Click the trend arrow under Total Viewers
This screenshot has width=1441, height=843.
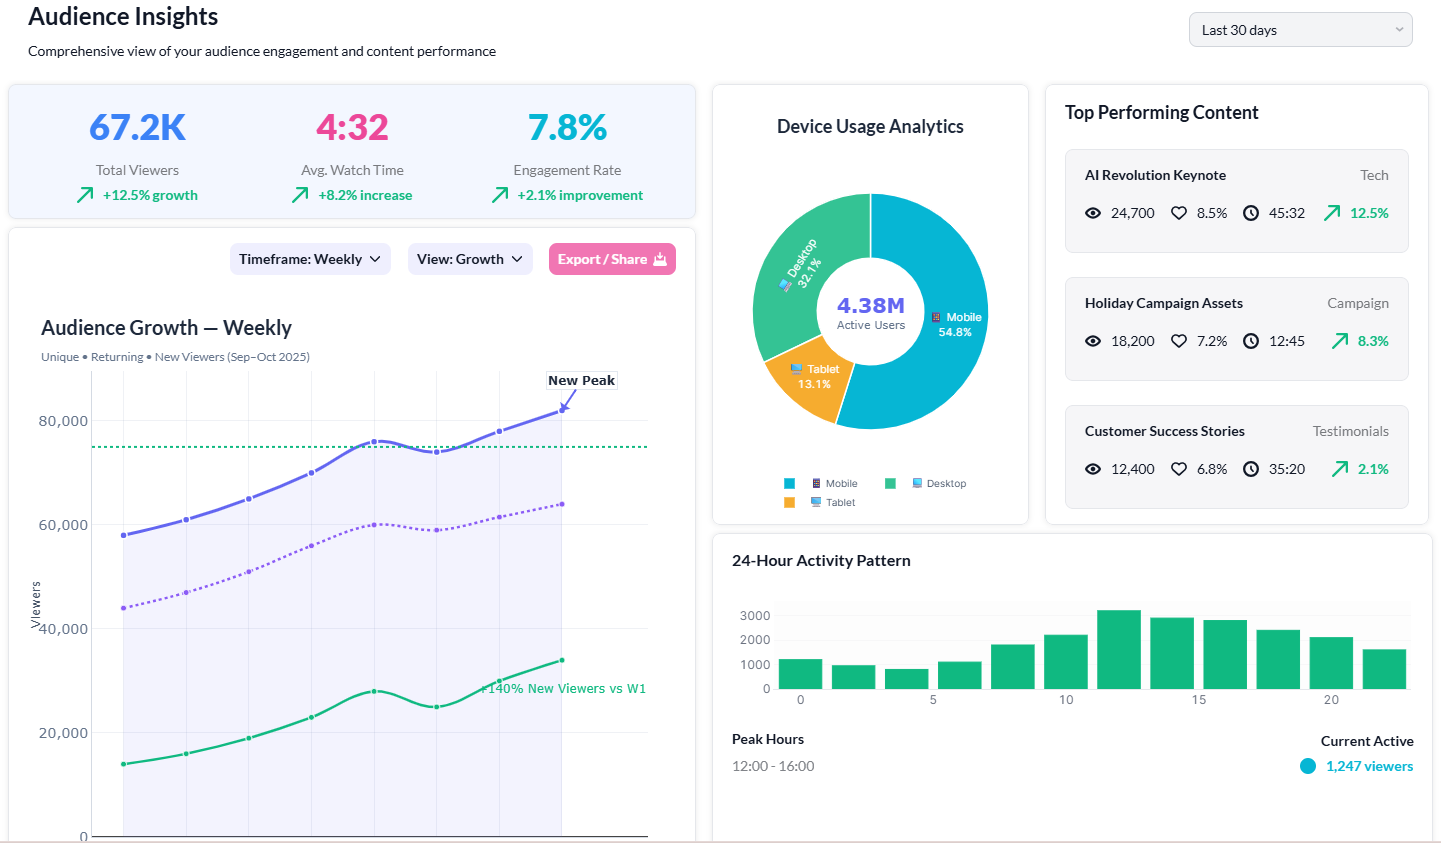coord(85,195)
